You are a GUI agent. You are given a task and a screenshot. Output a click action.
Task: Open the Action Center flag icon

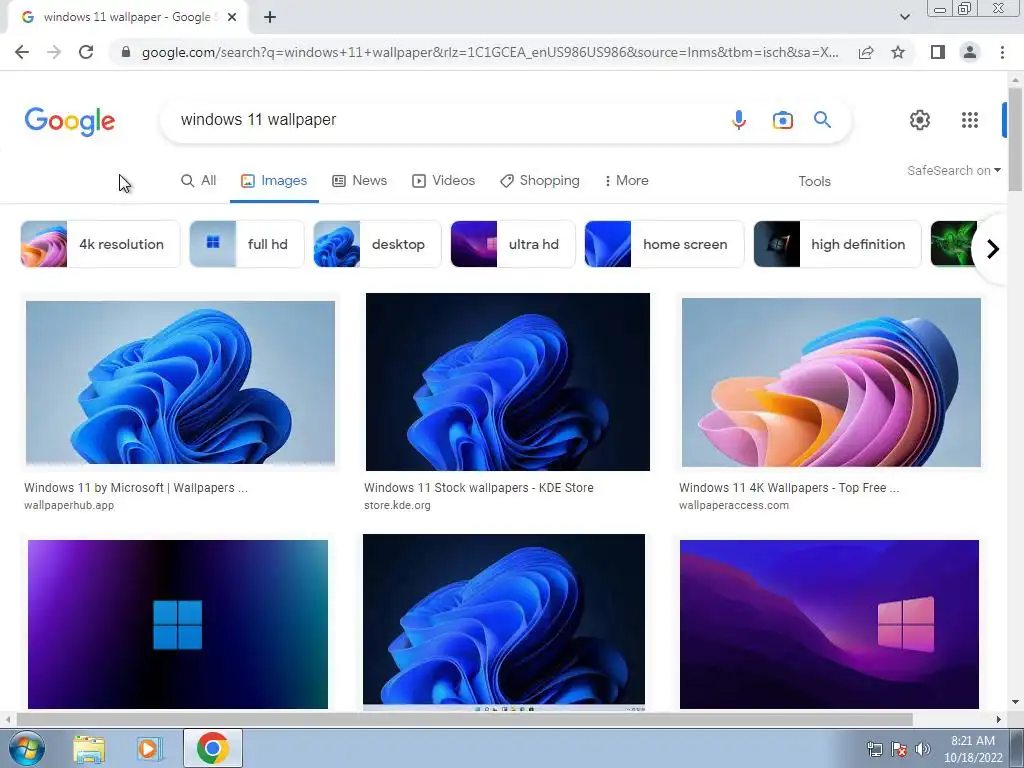click(899, 749)
